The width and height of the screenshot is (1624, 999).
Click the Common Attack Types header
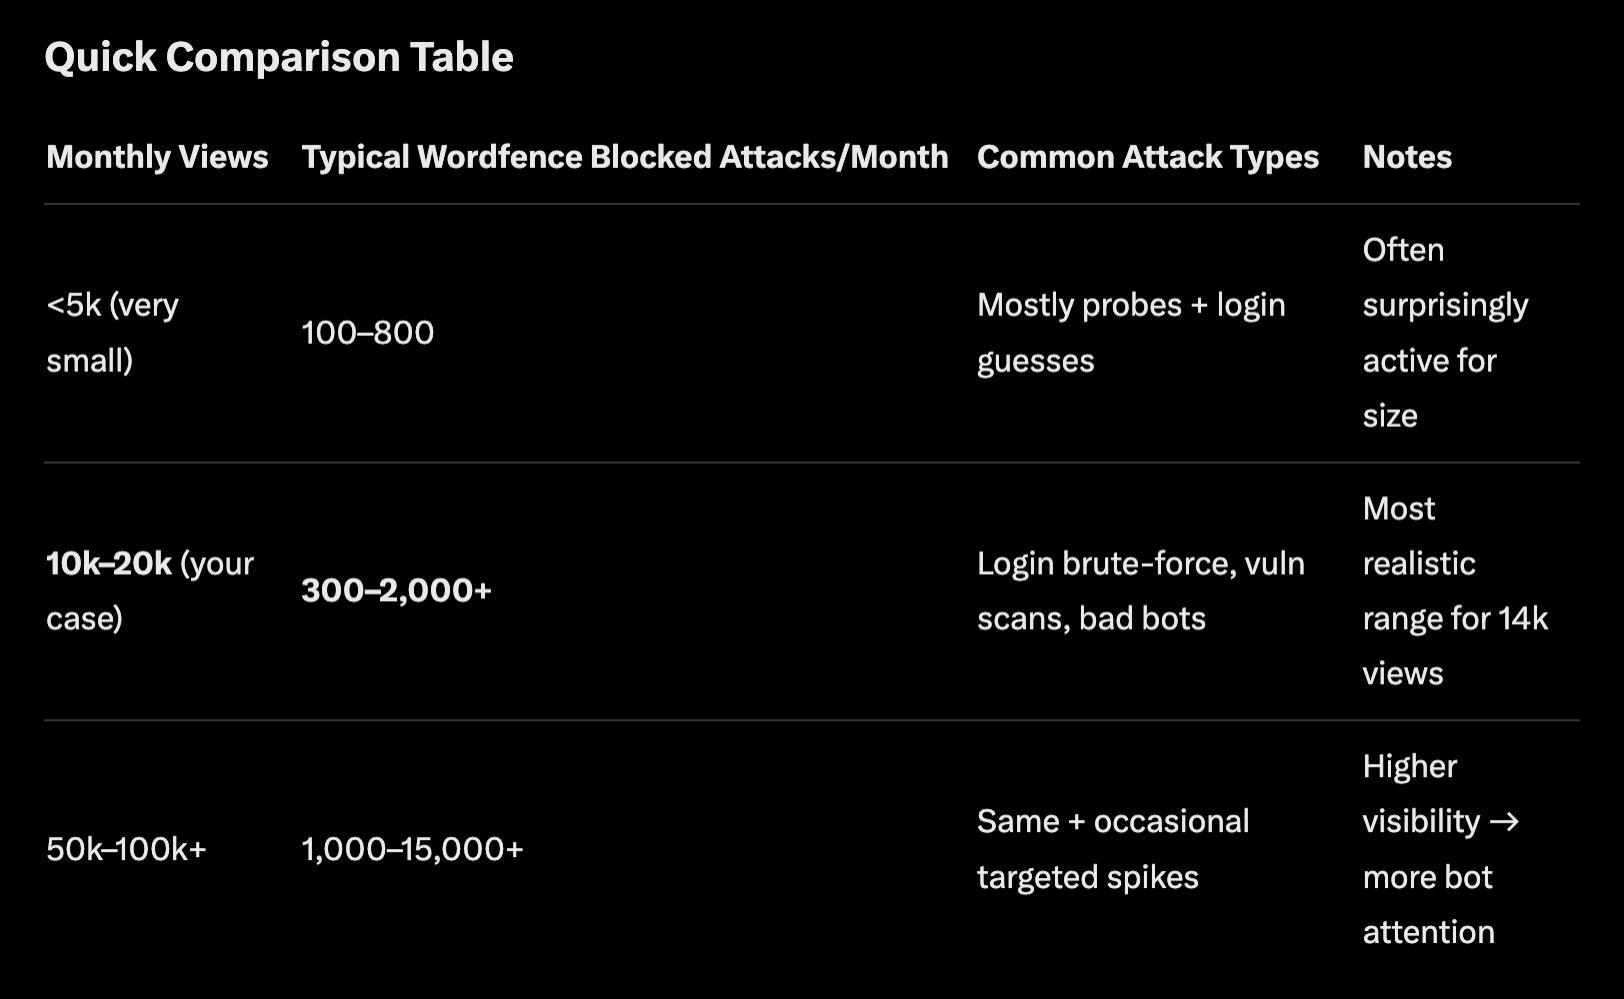[x=1147, y=157]
